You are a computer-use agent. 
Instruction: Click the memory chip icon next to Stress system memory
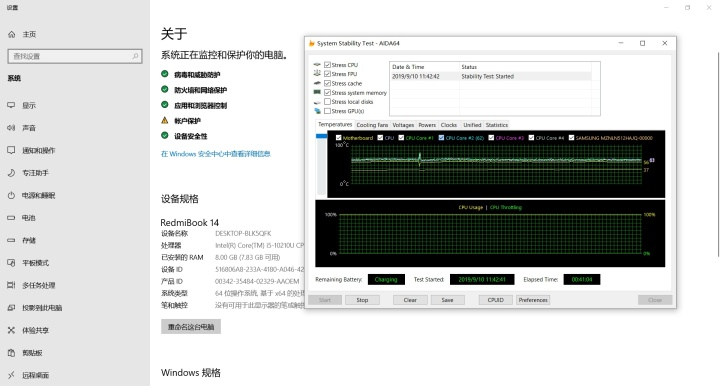(x=317, y=92)
